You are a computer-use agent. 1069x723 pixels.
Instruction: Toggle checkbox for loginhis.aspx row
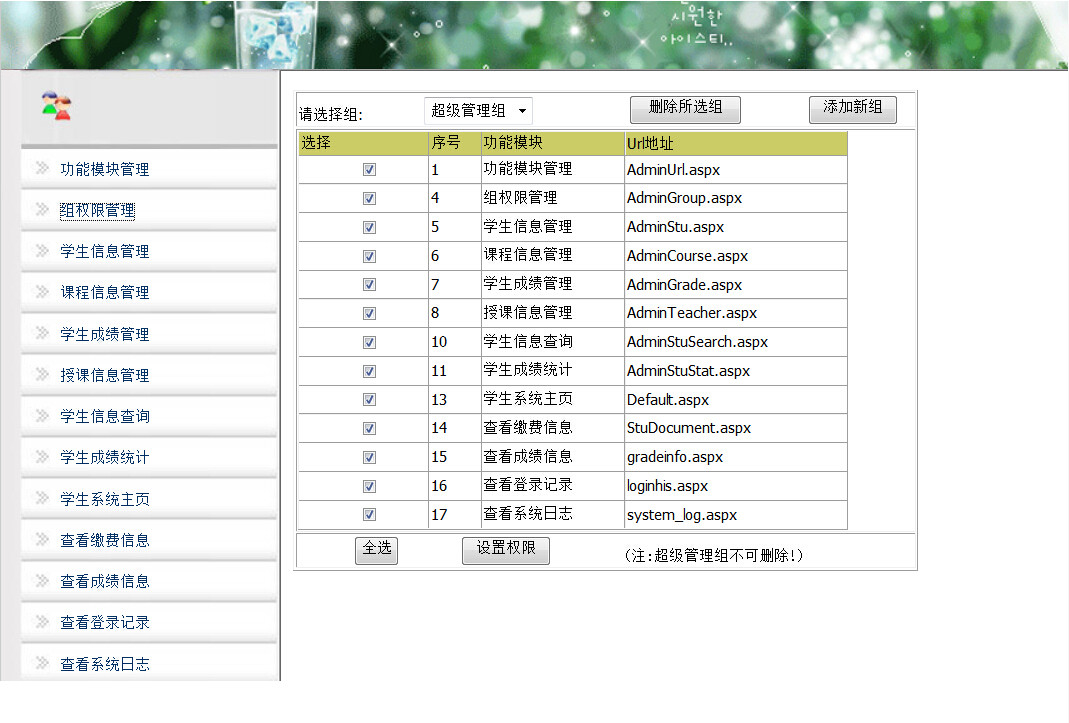(370, 486)
